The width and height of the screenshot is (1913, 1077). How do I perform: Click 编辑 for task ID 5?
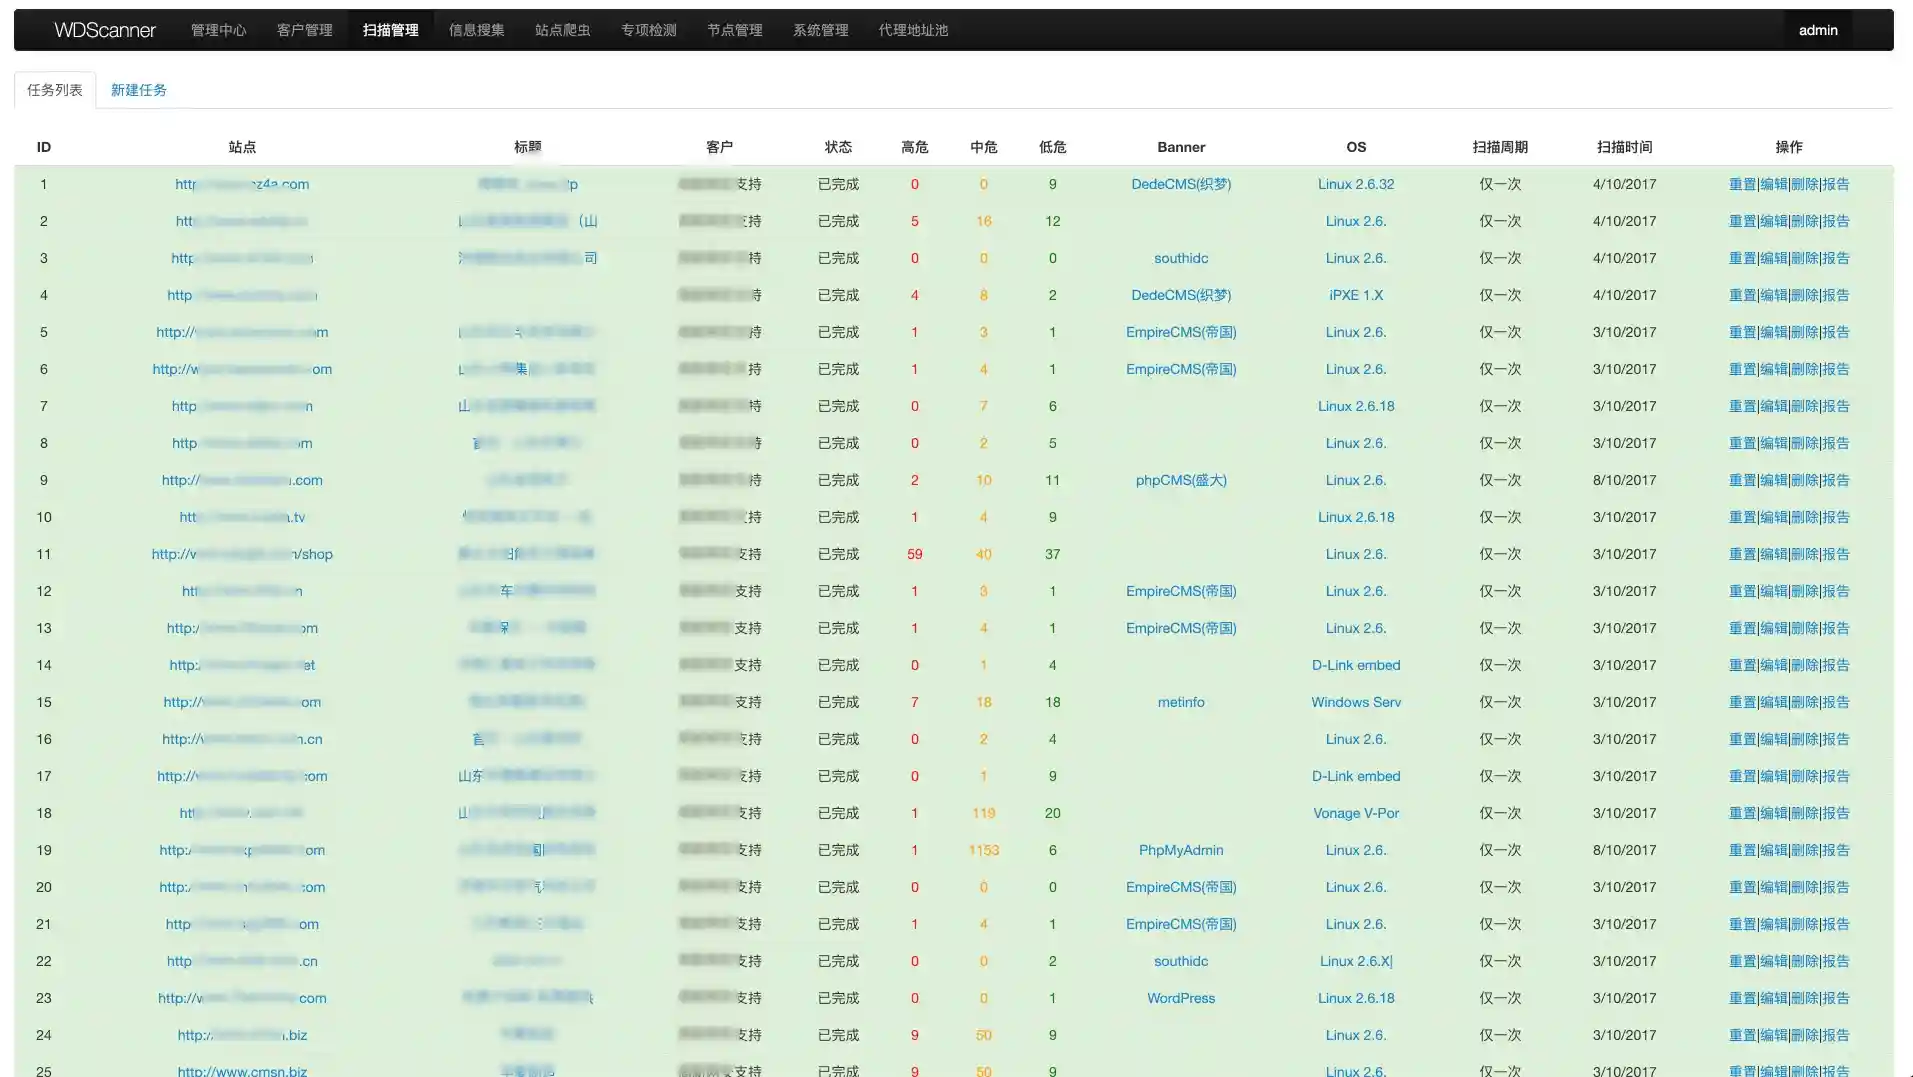[1773, 332]
